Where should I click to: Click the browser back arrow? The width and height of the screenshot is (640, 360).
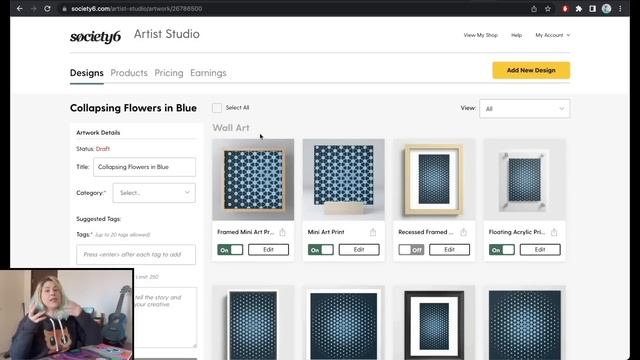(20, 9)
